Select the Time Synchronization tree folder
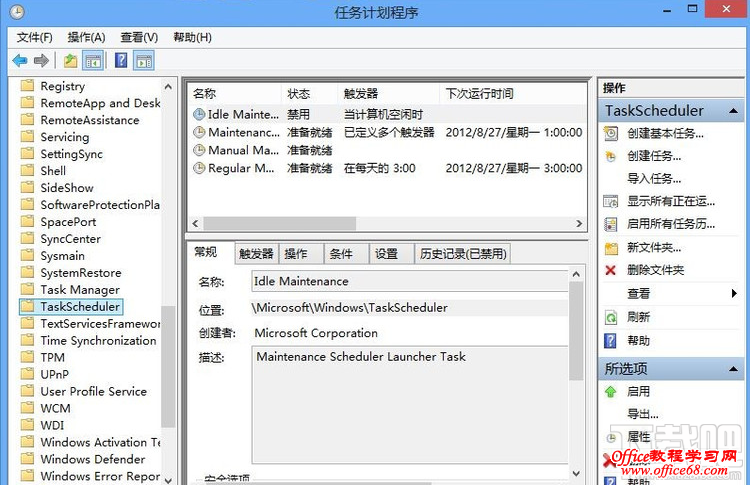The image size is (750, 485). click(98, 341)
